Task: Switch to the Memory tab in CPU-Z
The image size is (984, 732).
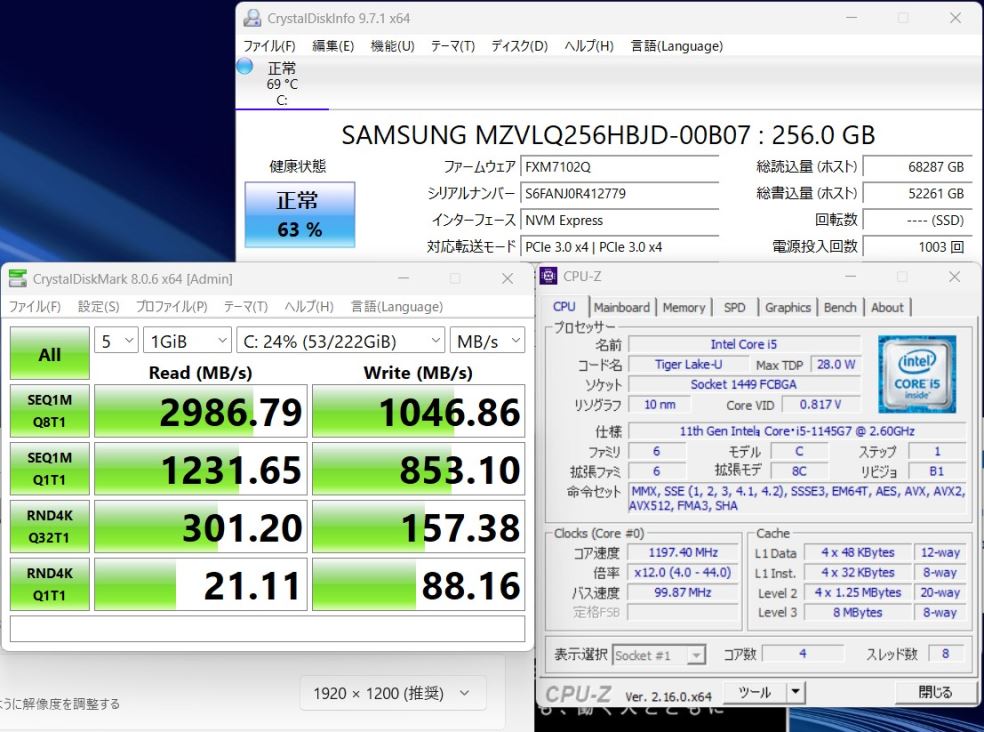Action: pos(683,307)
